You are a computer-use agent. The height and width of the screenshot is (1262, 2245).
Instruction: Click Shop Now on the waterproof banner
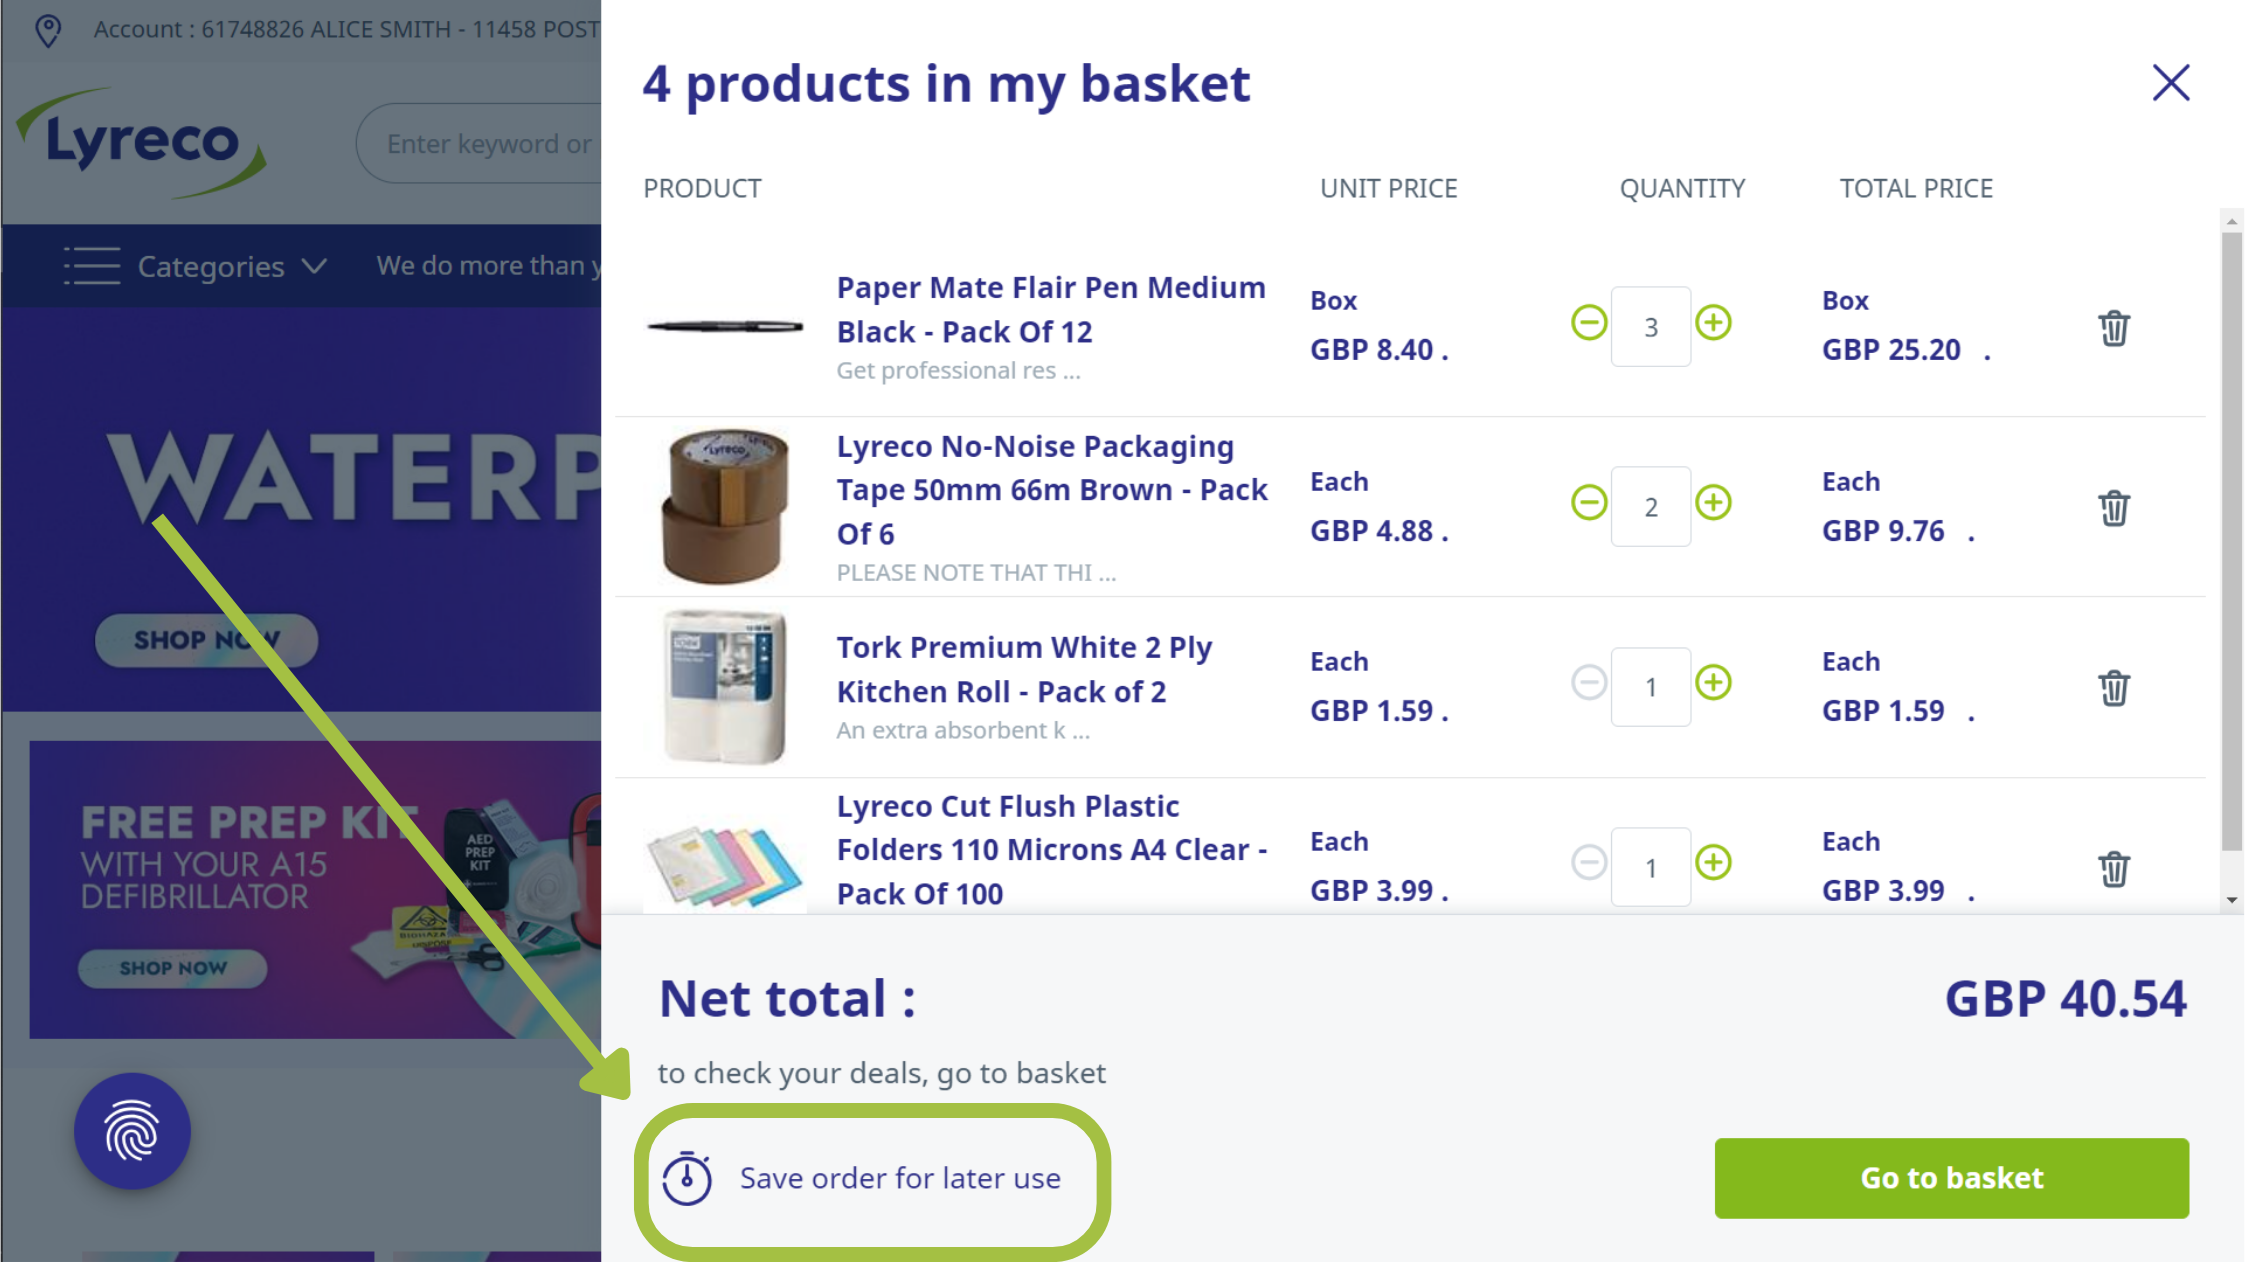(x=206, y=640)
